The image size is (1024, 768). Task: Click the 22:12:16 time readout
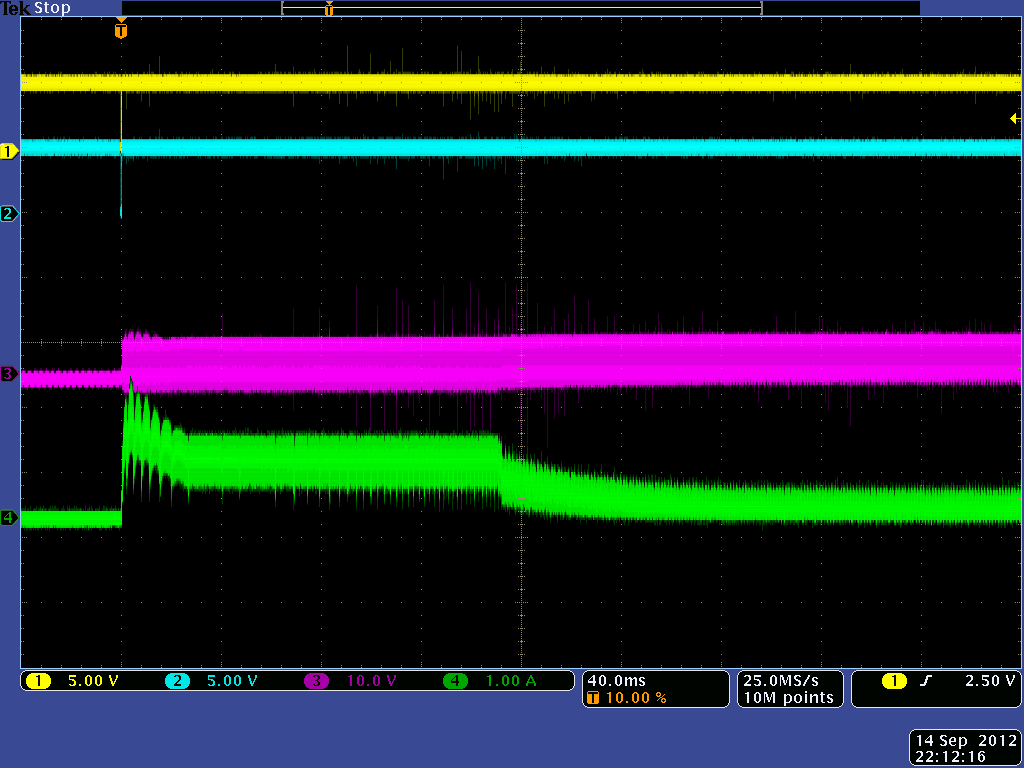[950, 757]
